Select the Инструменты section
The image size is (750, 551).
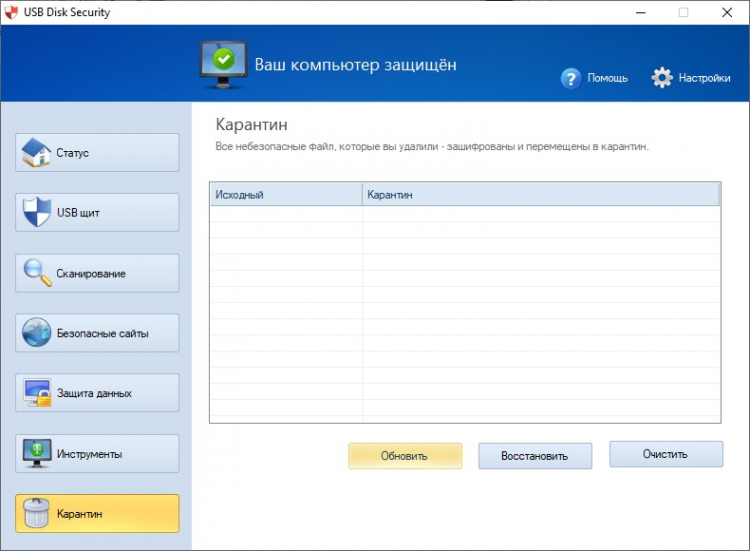pos(97,453)
